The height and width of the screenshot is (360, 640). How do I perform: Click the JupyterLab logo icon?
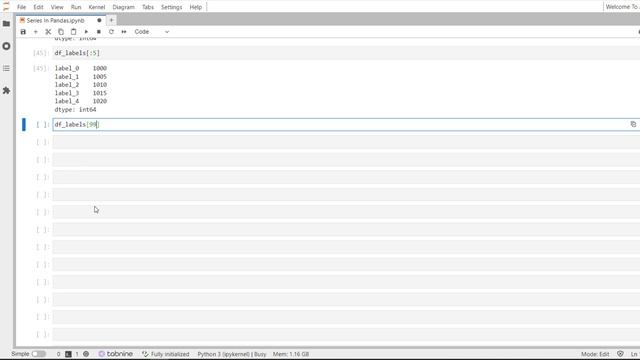(x=6, y=6)
